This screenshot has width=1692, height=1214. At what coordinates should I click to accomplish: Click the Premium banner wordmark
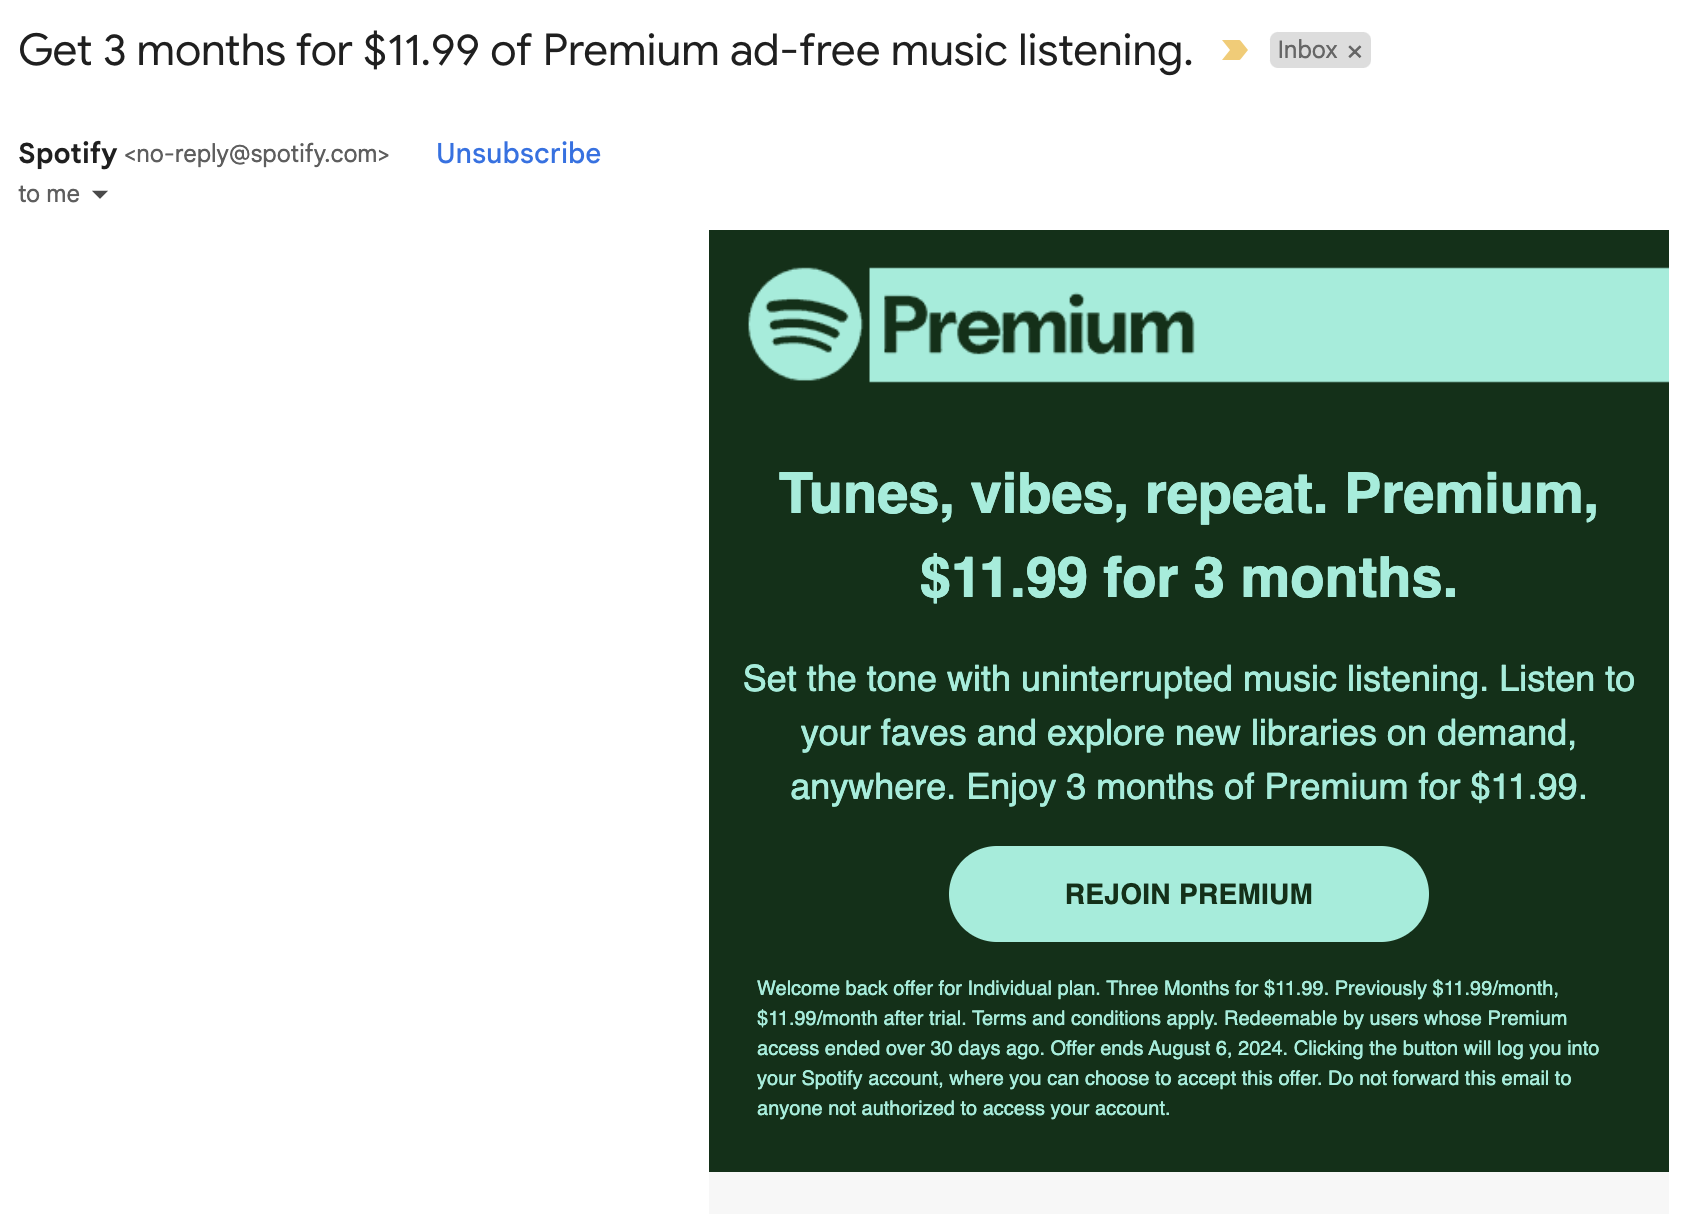point(1038,326)
